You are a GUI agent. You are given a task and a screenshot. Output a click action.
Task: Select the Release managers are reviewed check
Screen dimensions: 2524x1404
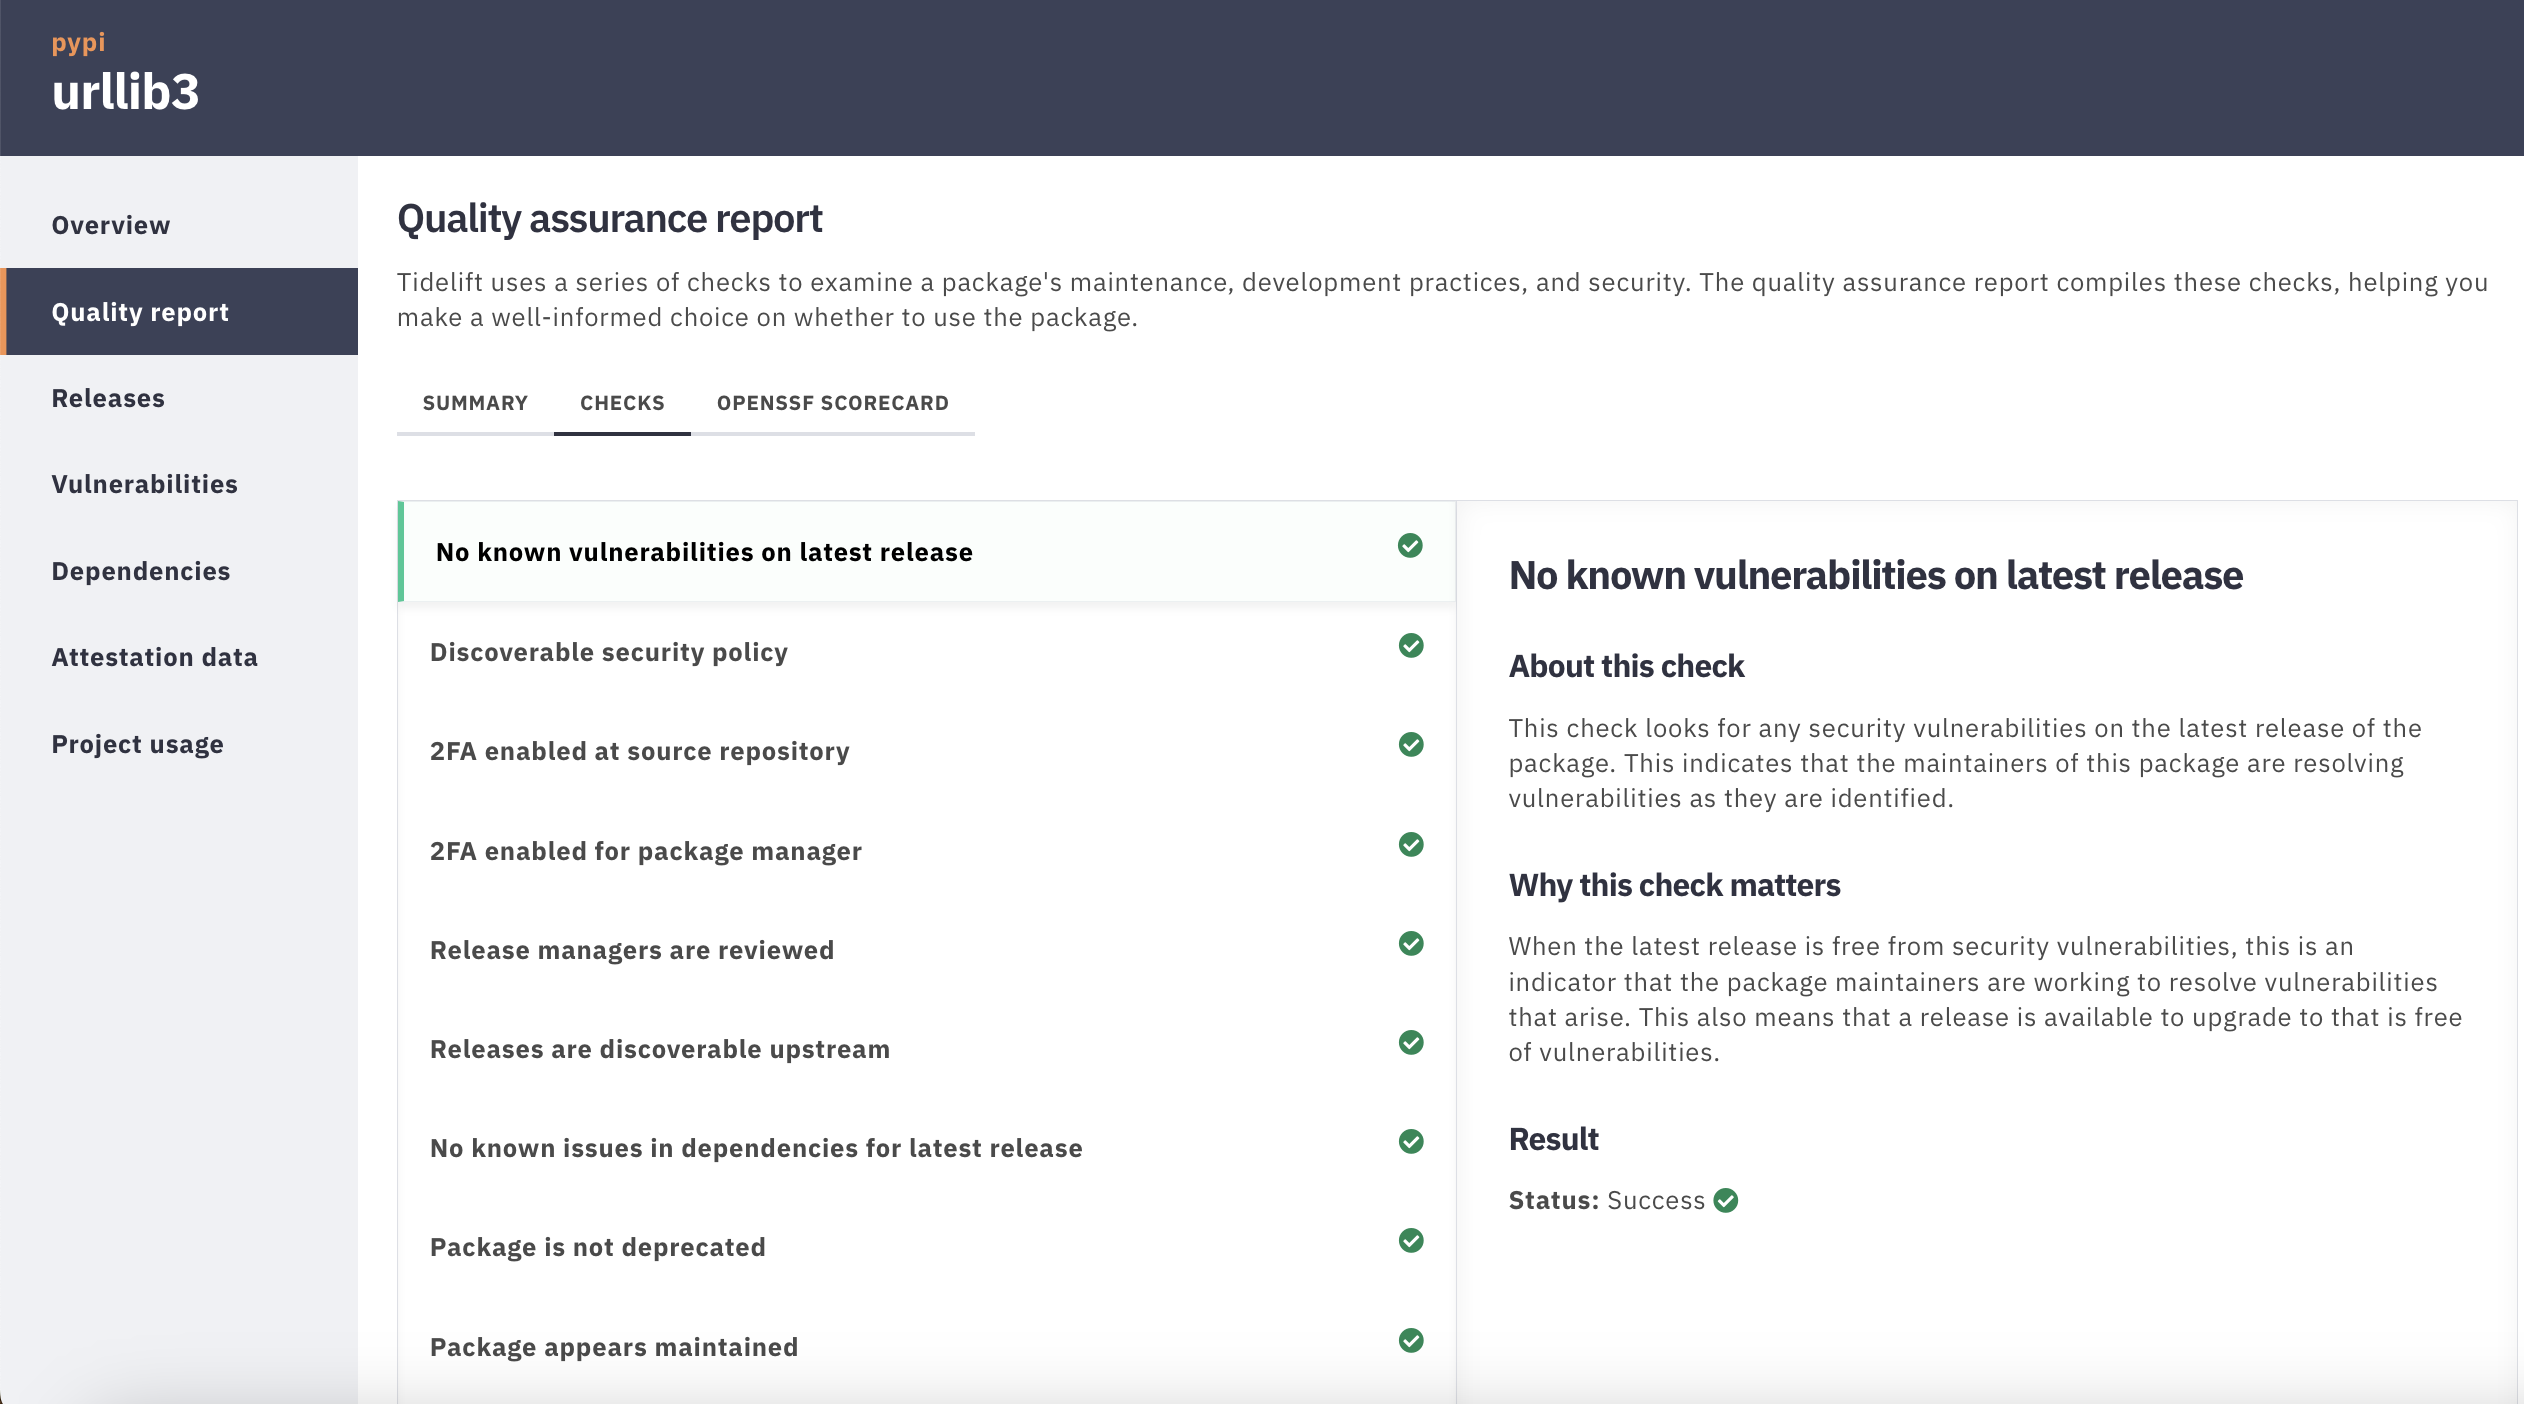(x=927, y=950)
